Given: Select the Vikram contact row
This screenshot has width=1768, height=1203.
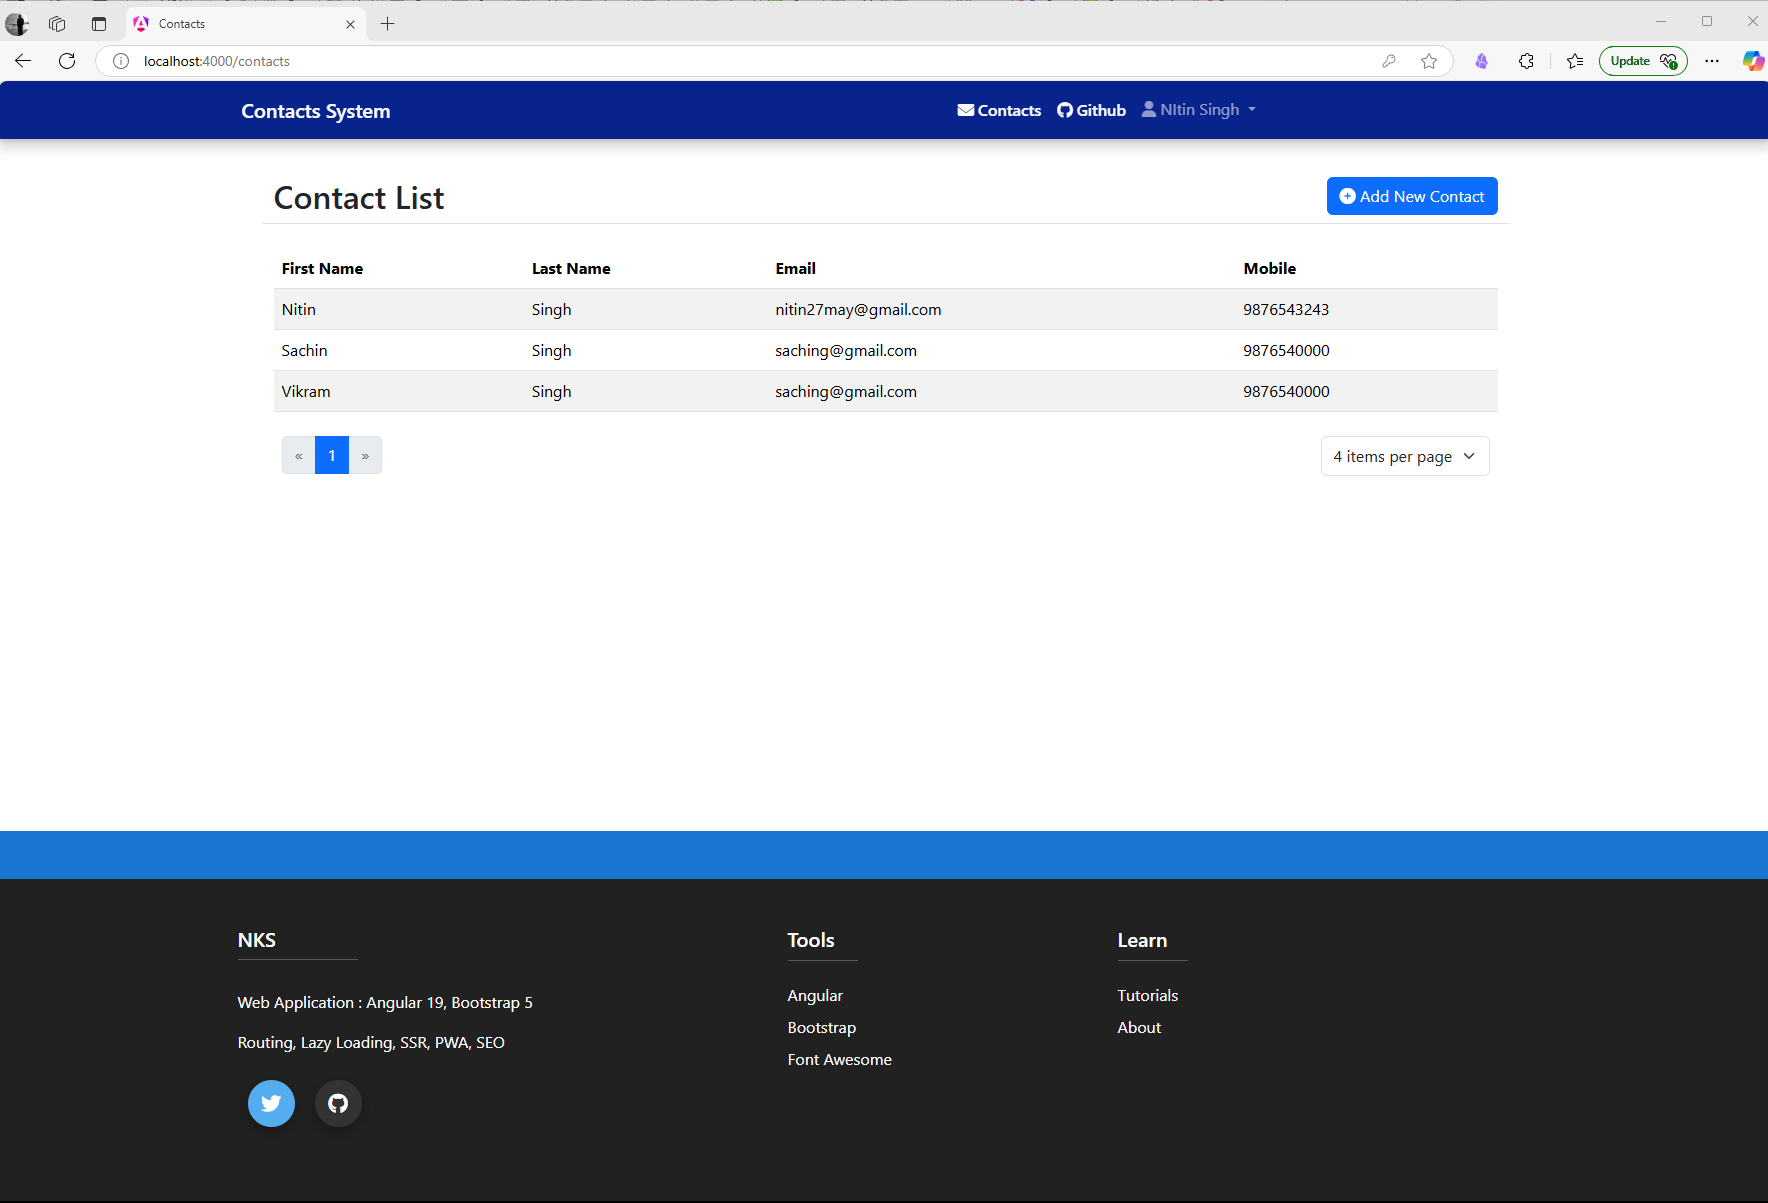Looking at the screenshot, I should pyautogui.click(x=886, y=391).
